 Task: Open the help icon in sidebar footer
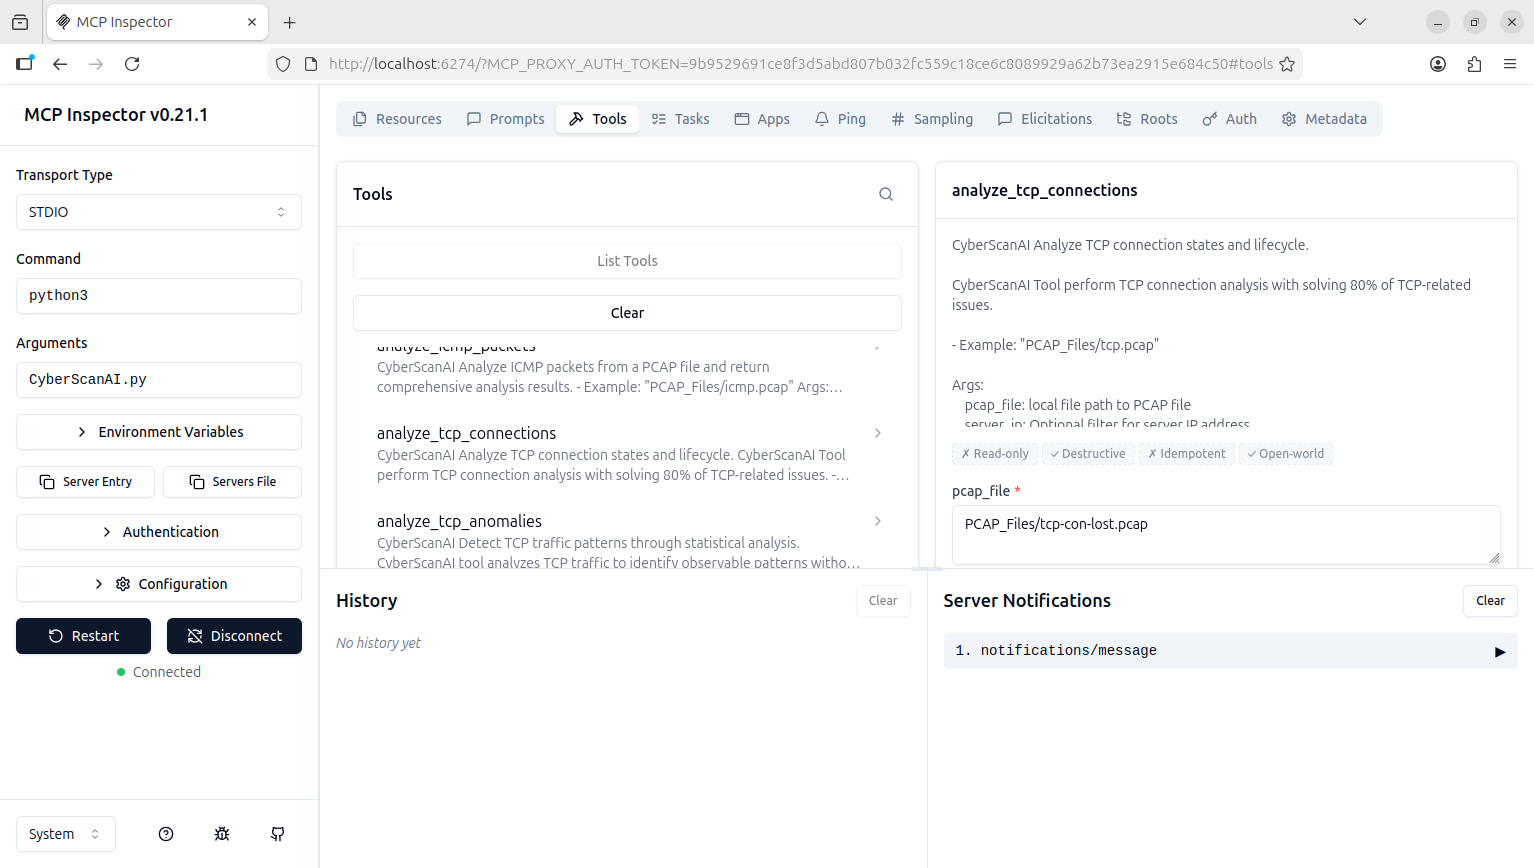click(x=166, y=834)
